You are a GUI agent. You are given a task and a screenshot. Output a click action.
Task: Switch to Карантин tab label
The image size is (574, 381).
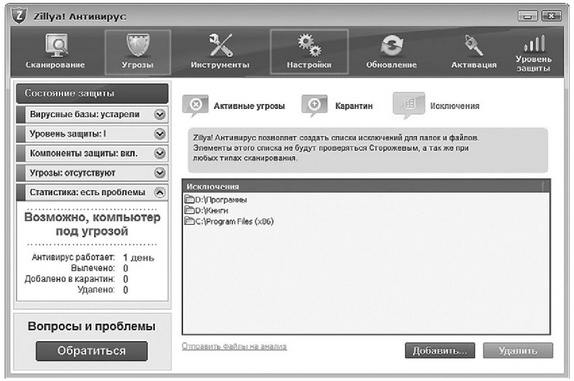354,106
